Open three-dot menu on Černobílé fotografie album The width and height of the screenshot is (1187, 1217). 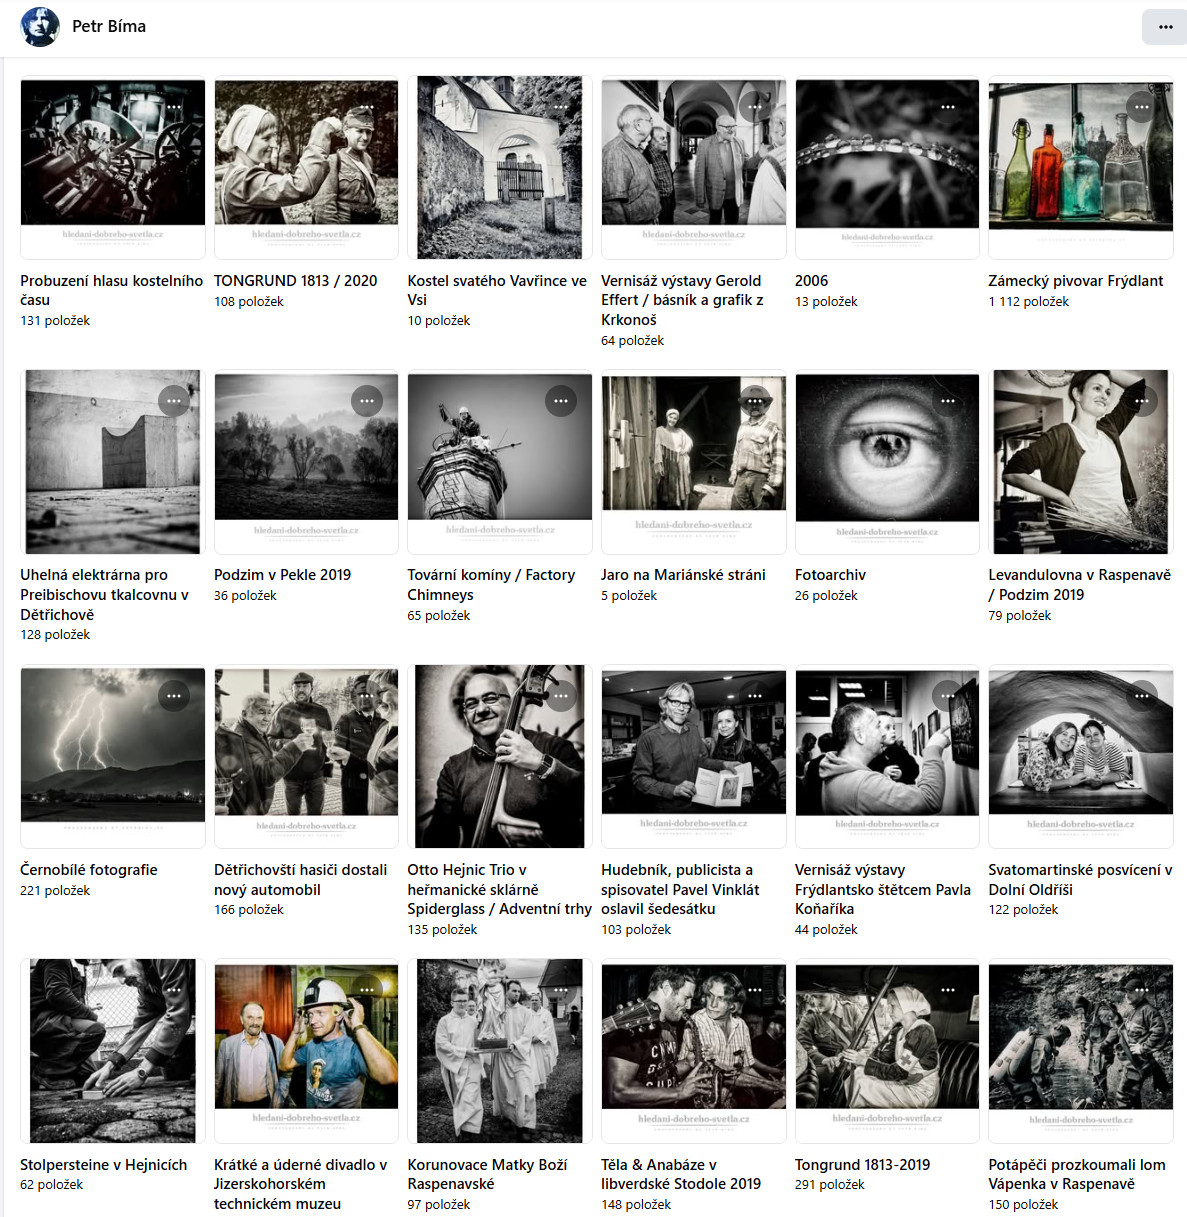click(174, 695)
